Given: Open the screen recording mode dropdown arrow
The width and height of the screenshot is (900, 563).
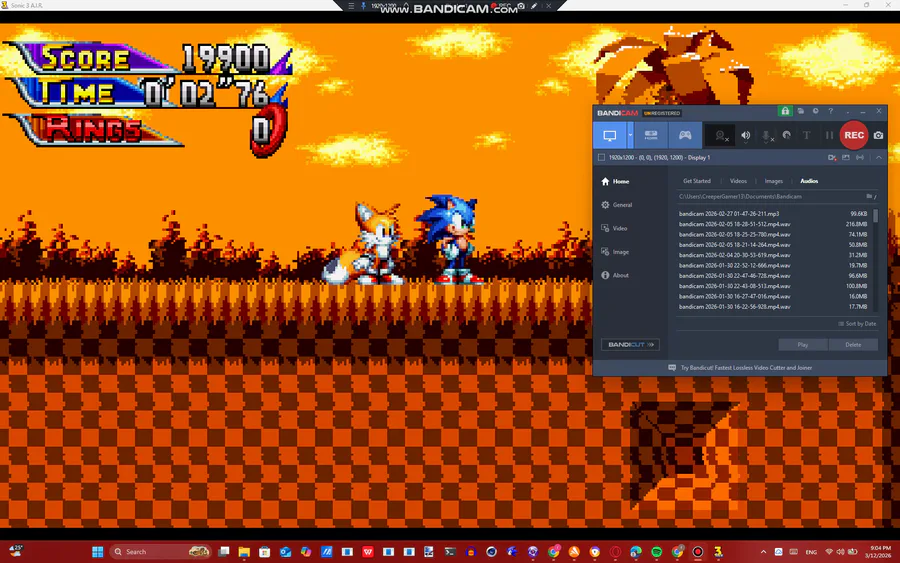Looking at the screenshot, I should 630,135.
